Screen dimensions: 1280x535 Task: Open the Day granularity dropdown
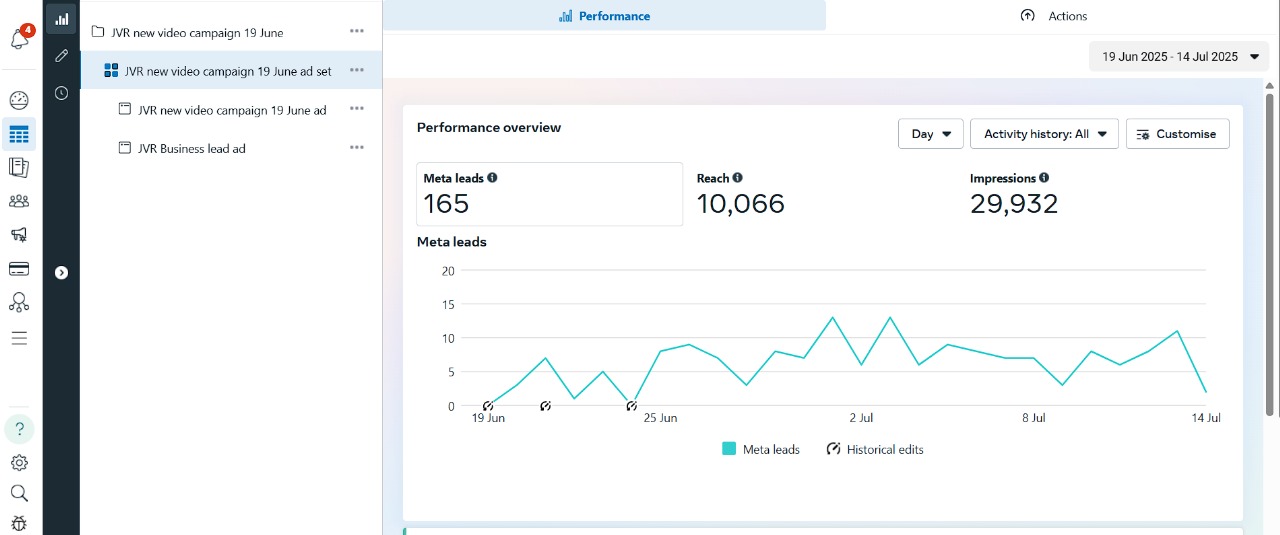click(931, 134)
